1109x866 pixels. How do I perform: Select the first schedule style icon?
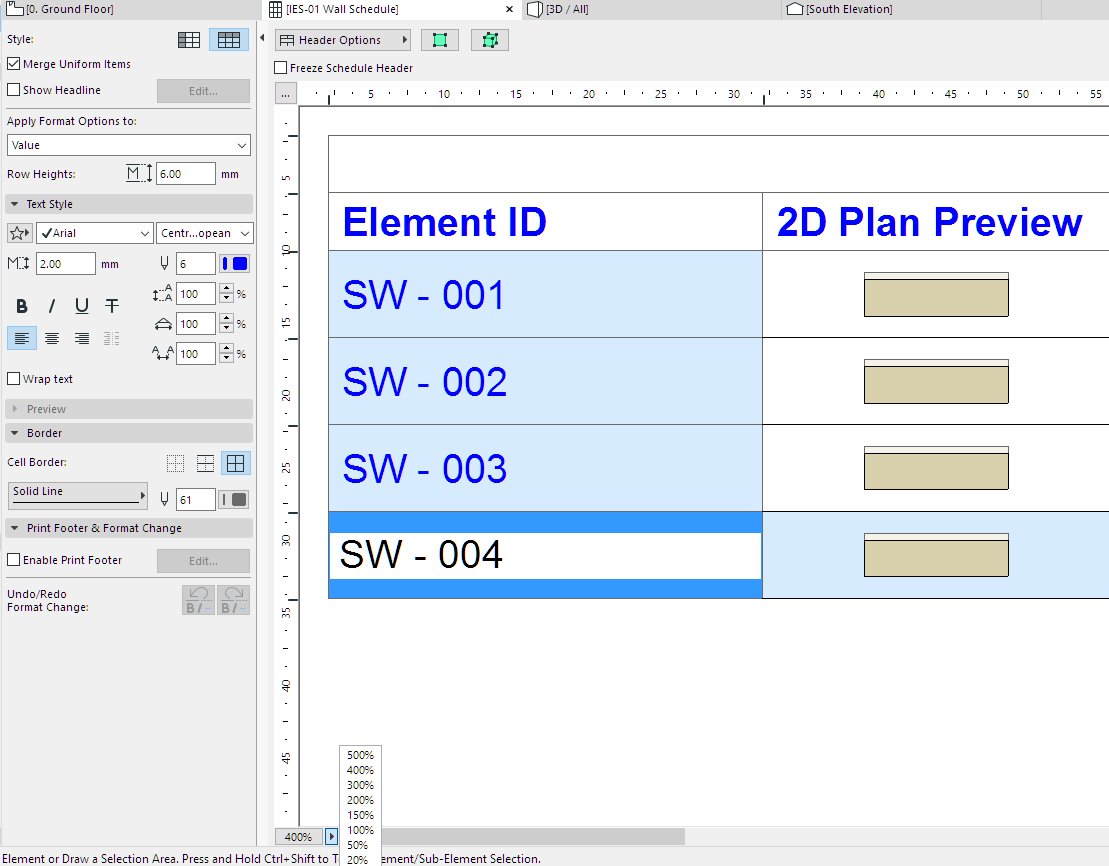pyautogui.click(x=189, y=40)
